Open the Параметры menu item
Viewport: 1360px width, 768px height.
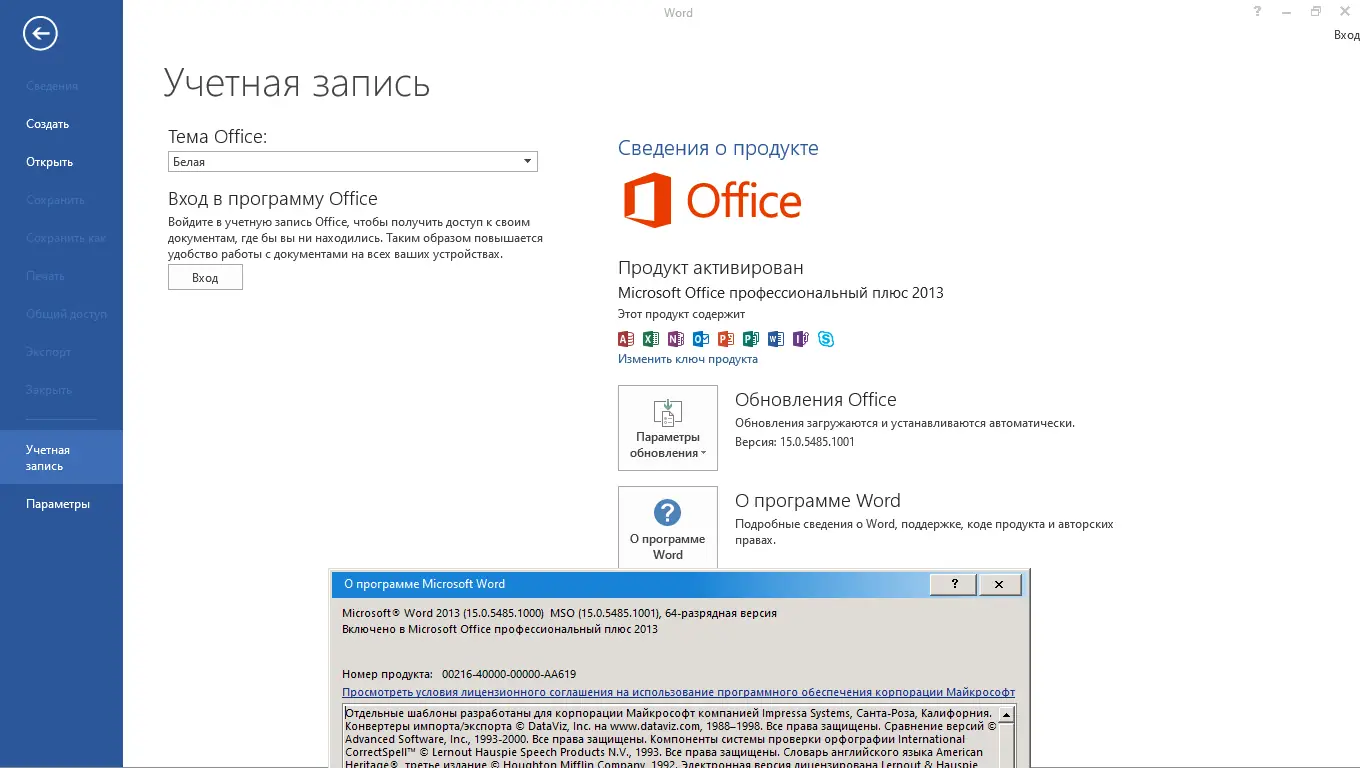click(58, 503)
